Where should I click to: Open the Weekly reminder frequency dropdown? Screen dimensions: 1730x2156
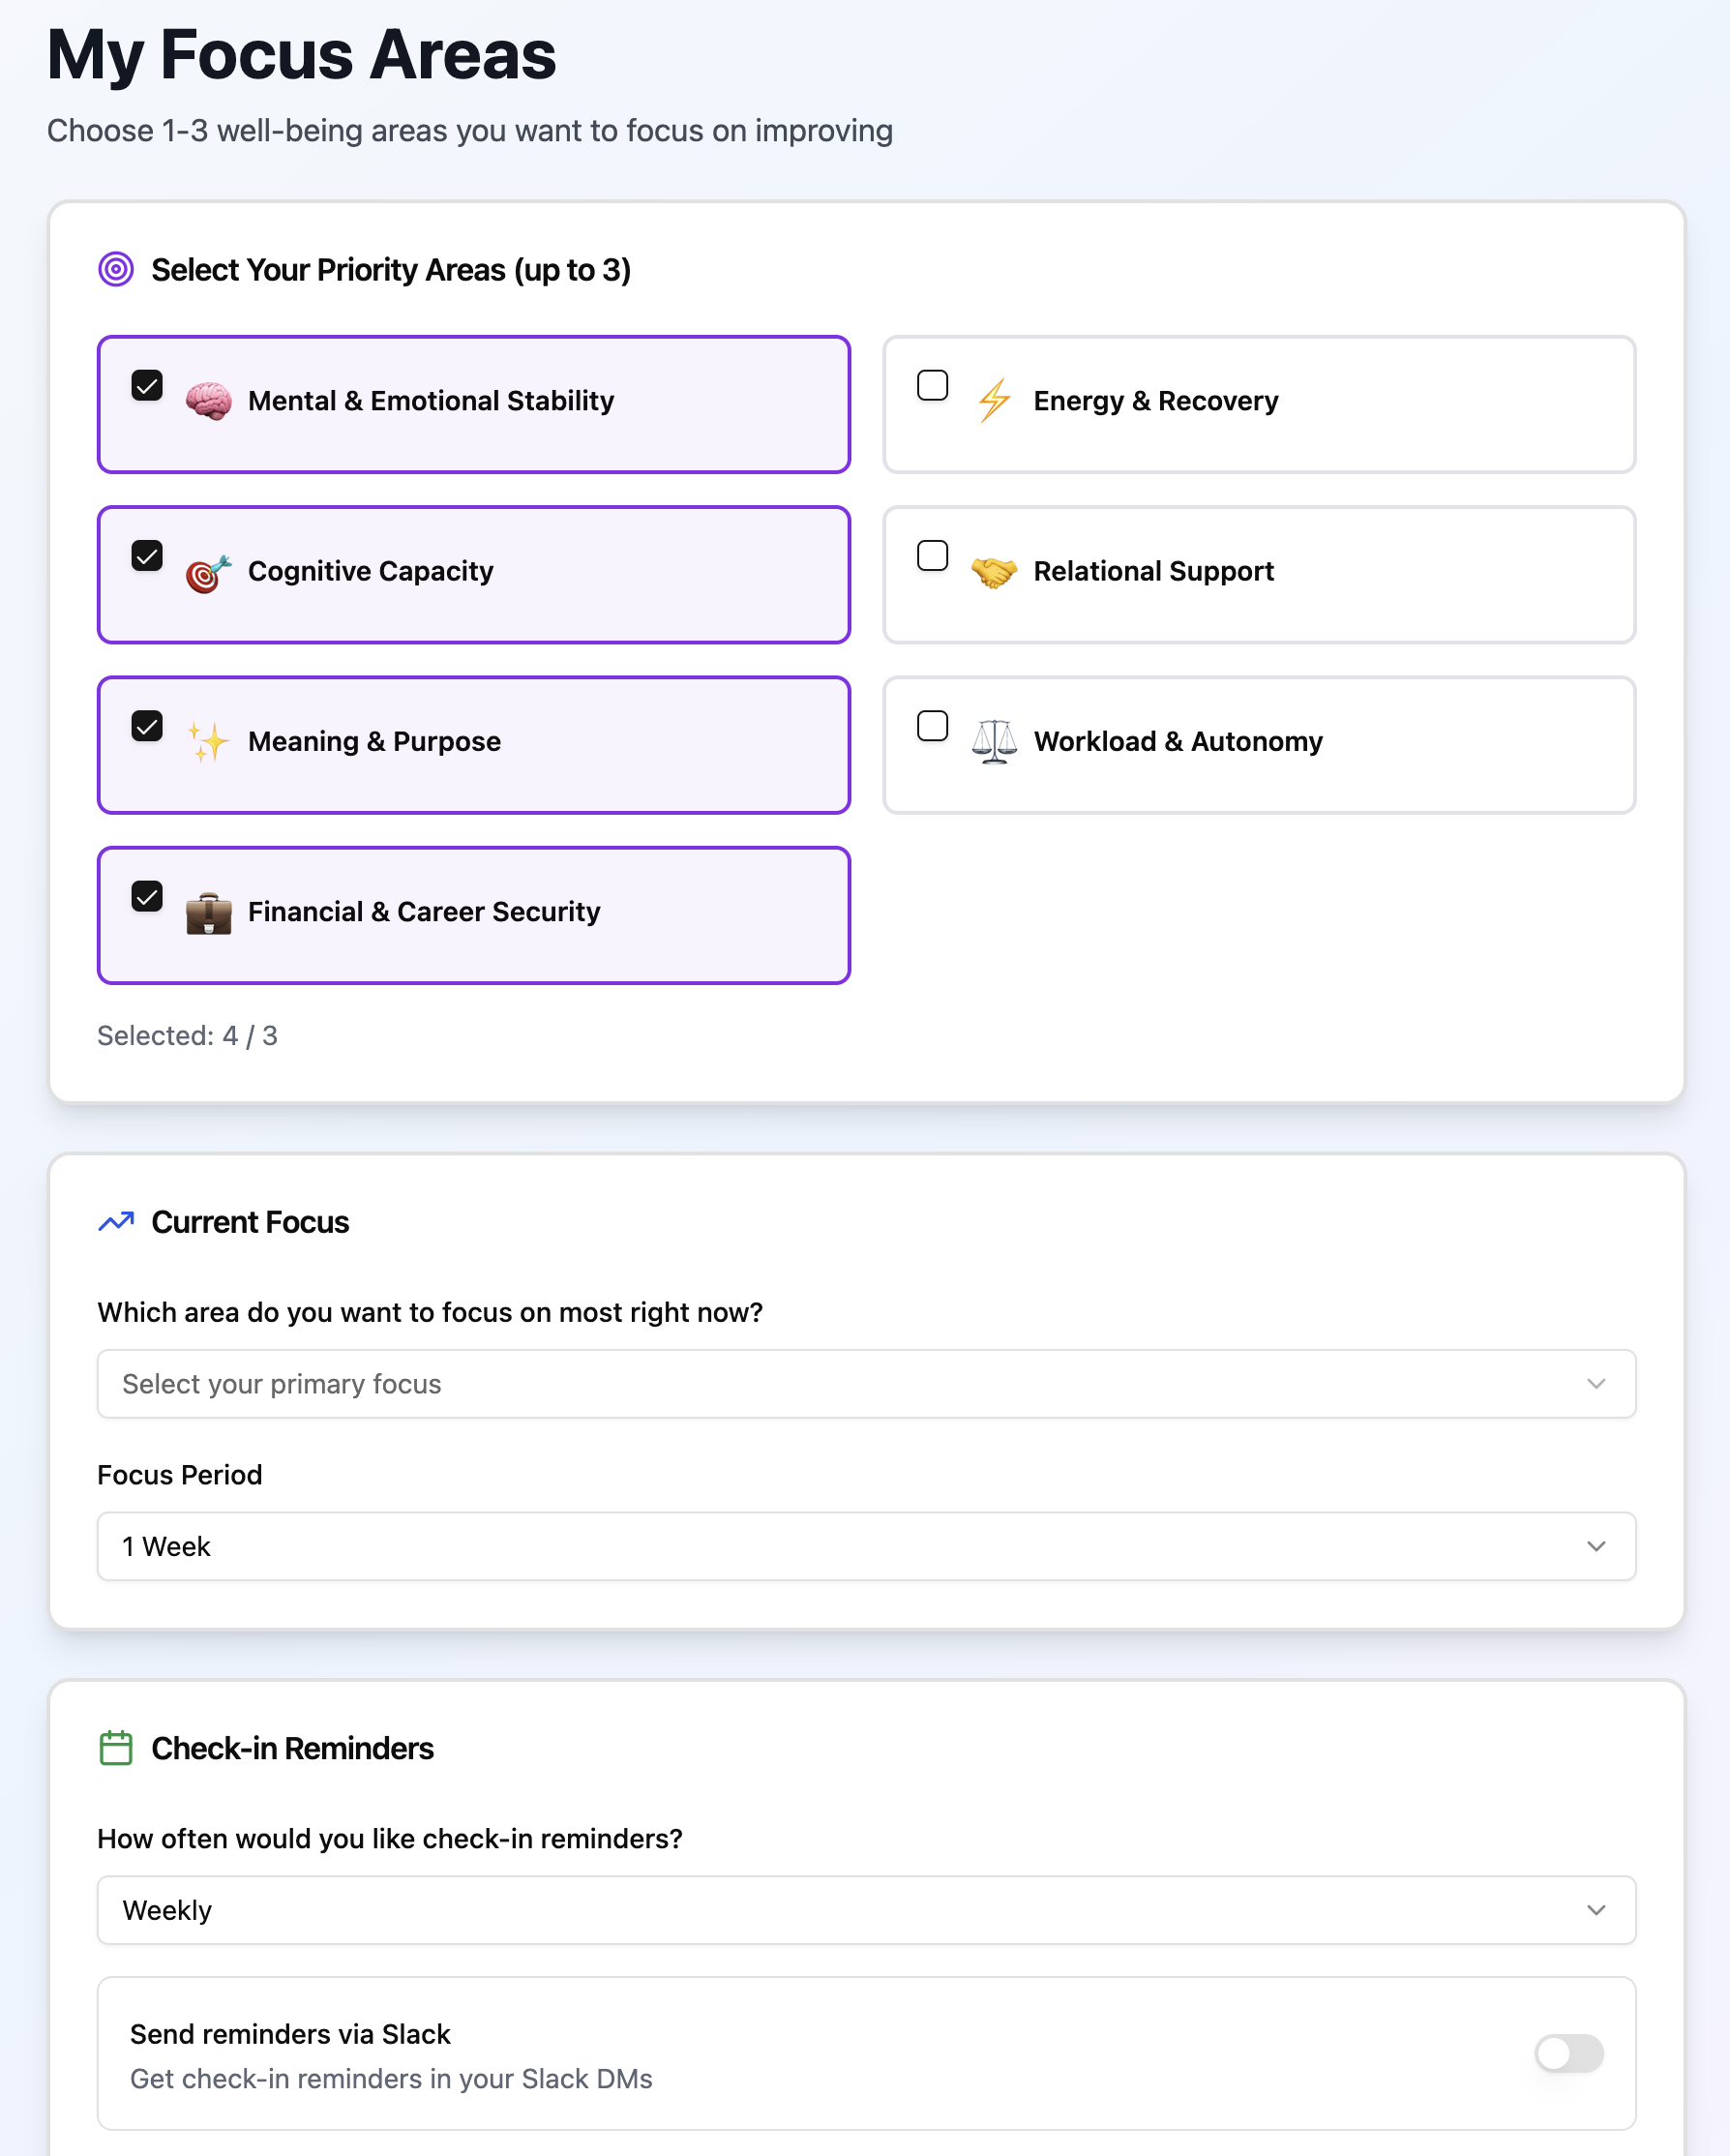tap(866, 1910)
